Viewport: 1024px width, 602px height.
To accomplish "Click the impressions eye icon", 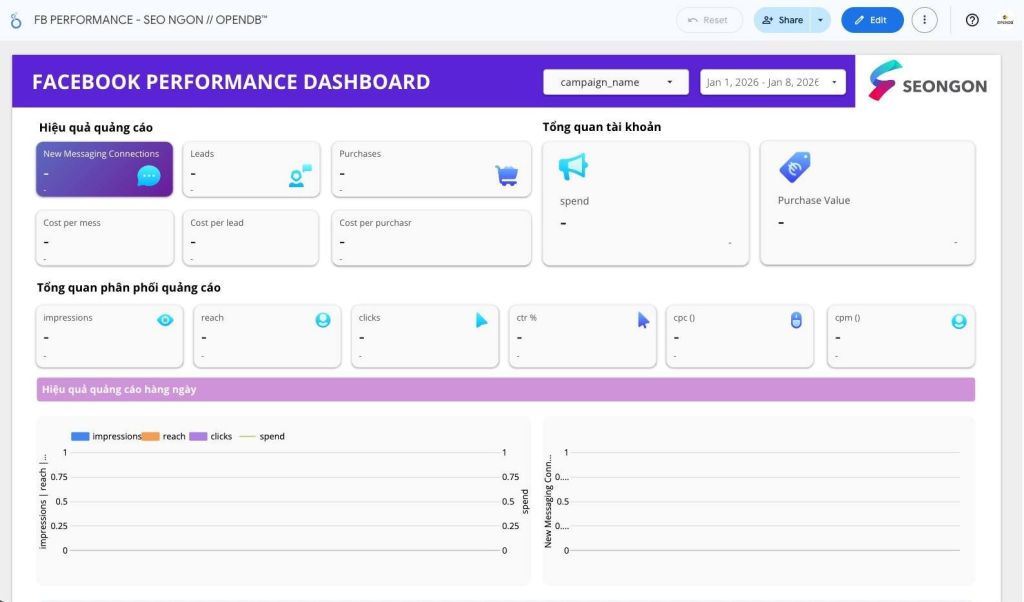I will [x=165, y=320].
